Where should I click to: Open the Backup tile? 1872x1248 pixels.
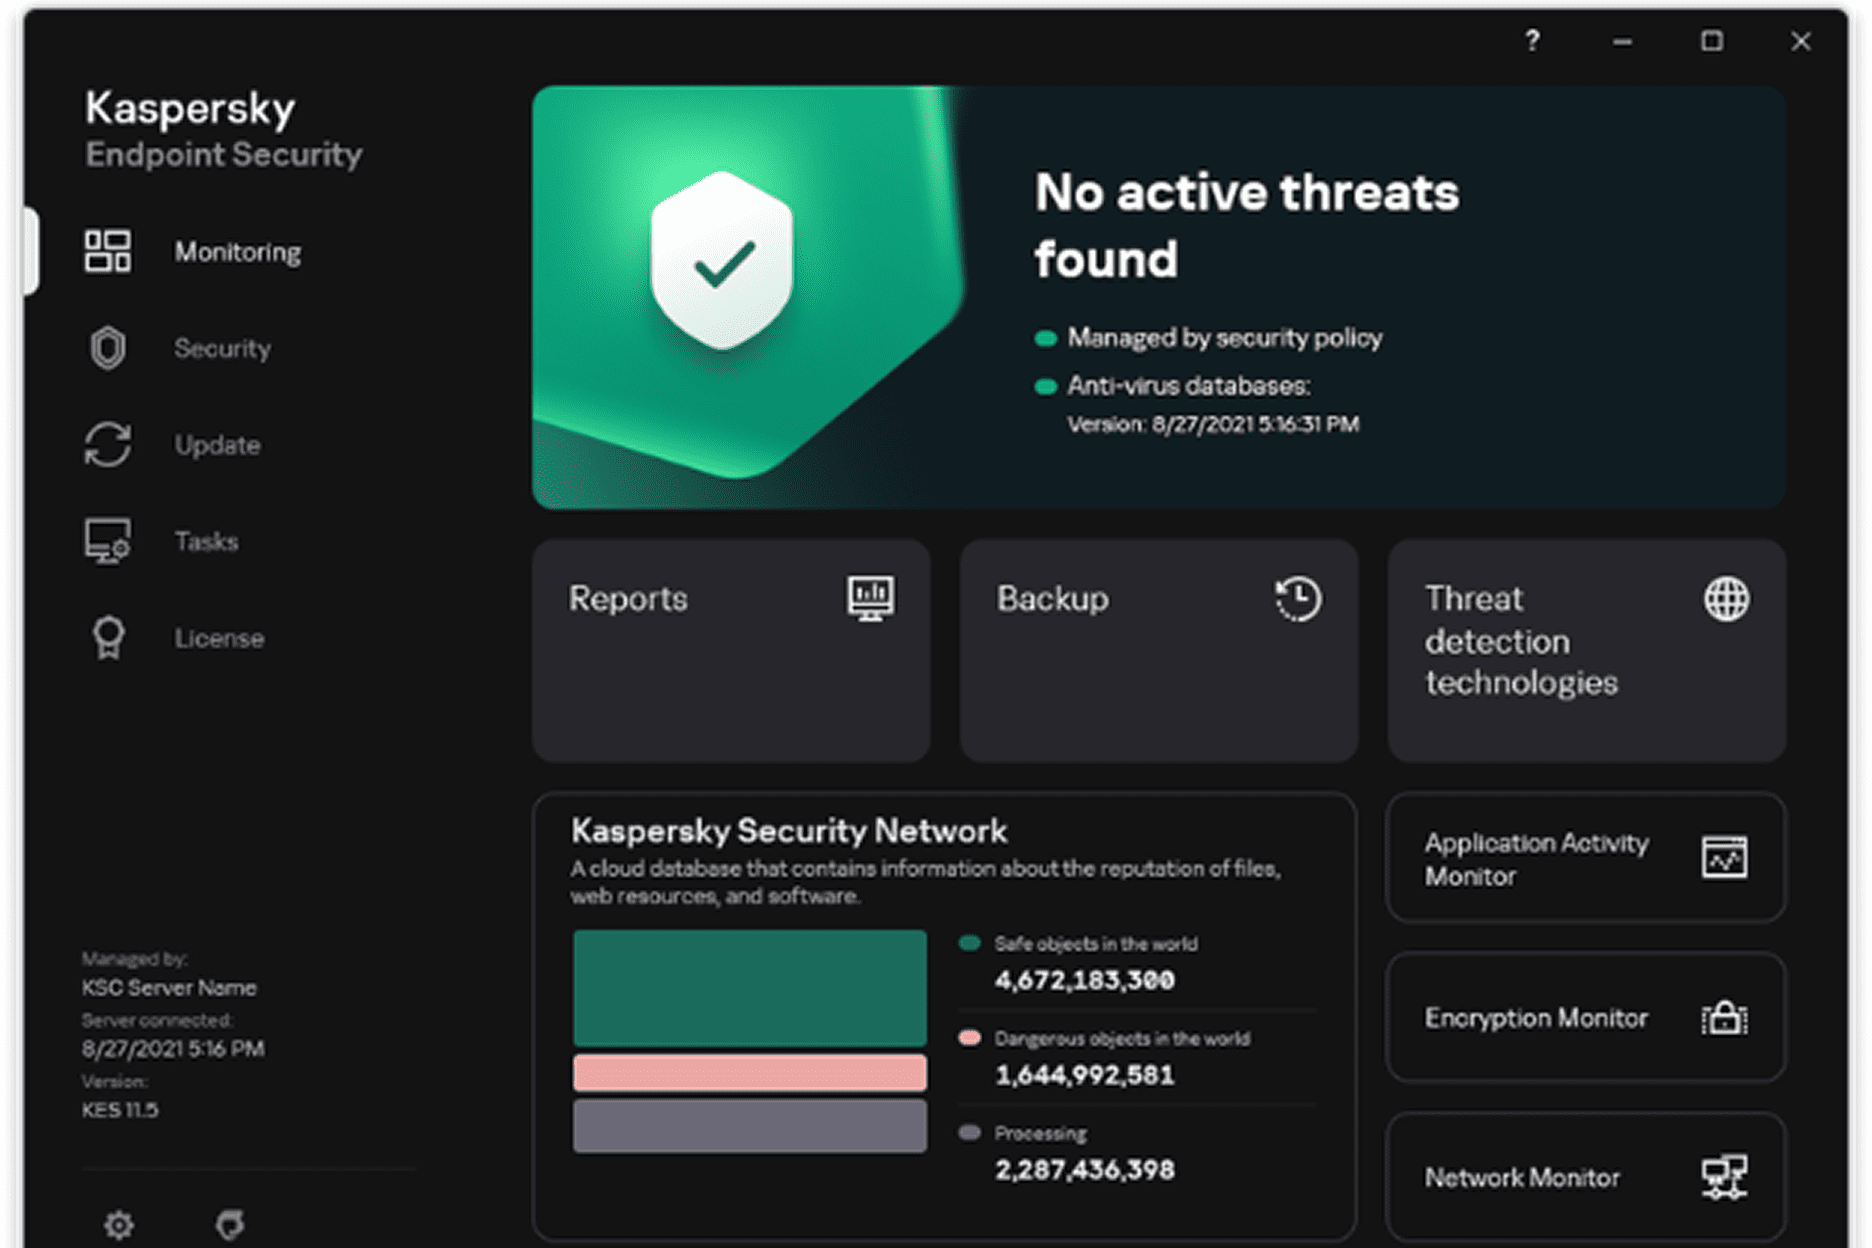click(x=1159, y=651)
